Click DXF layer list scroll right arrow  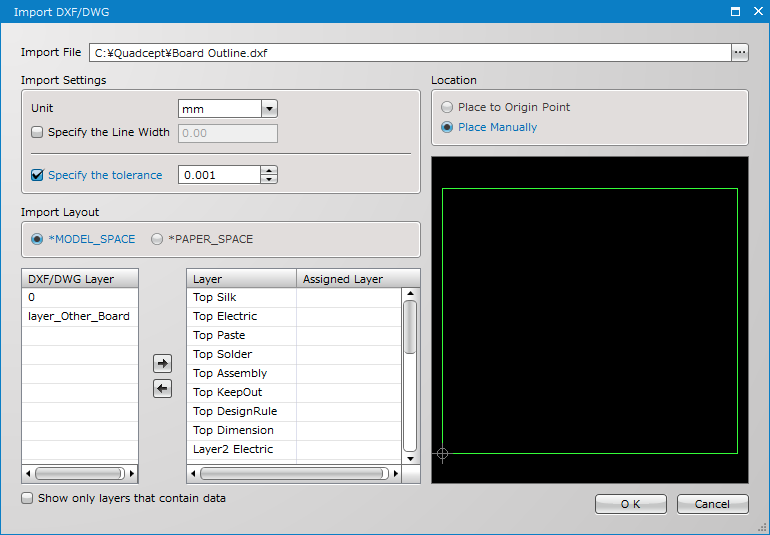(x=132, y=474)
